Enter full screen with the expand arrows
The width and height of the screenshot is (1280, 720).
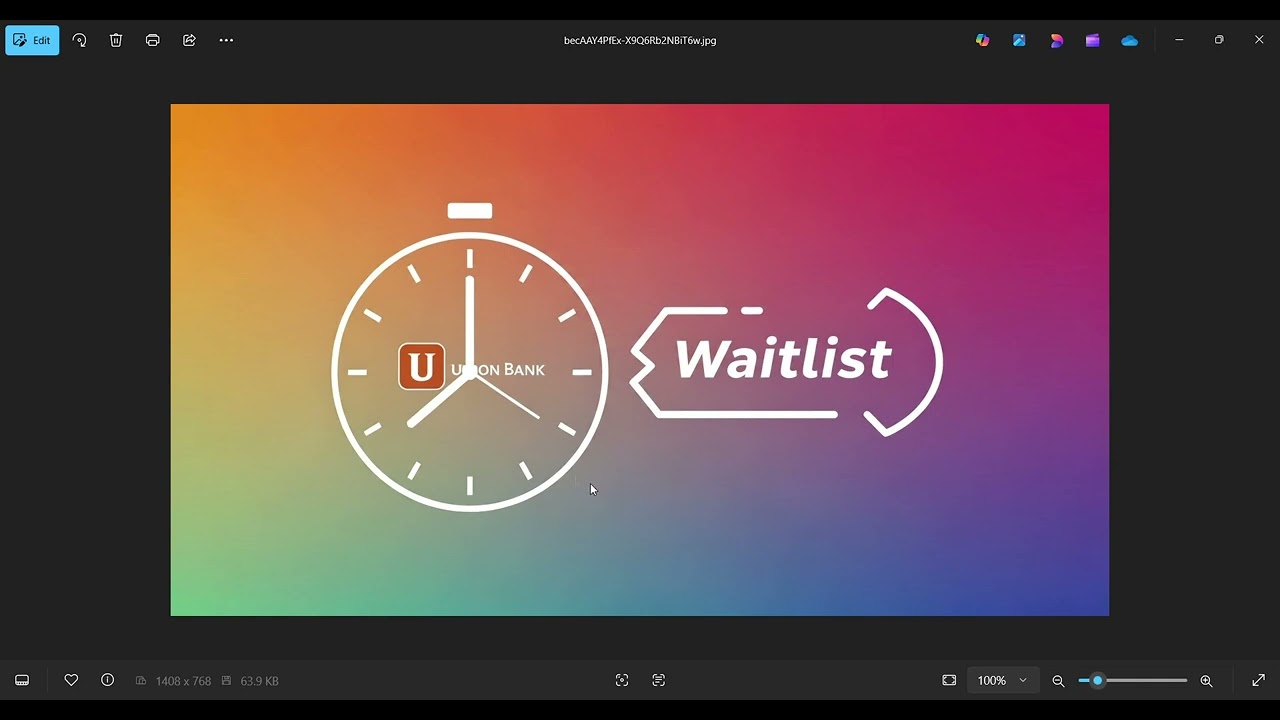tap(1259, 680)
